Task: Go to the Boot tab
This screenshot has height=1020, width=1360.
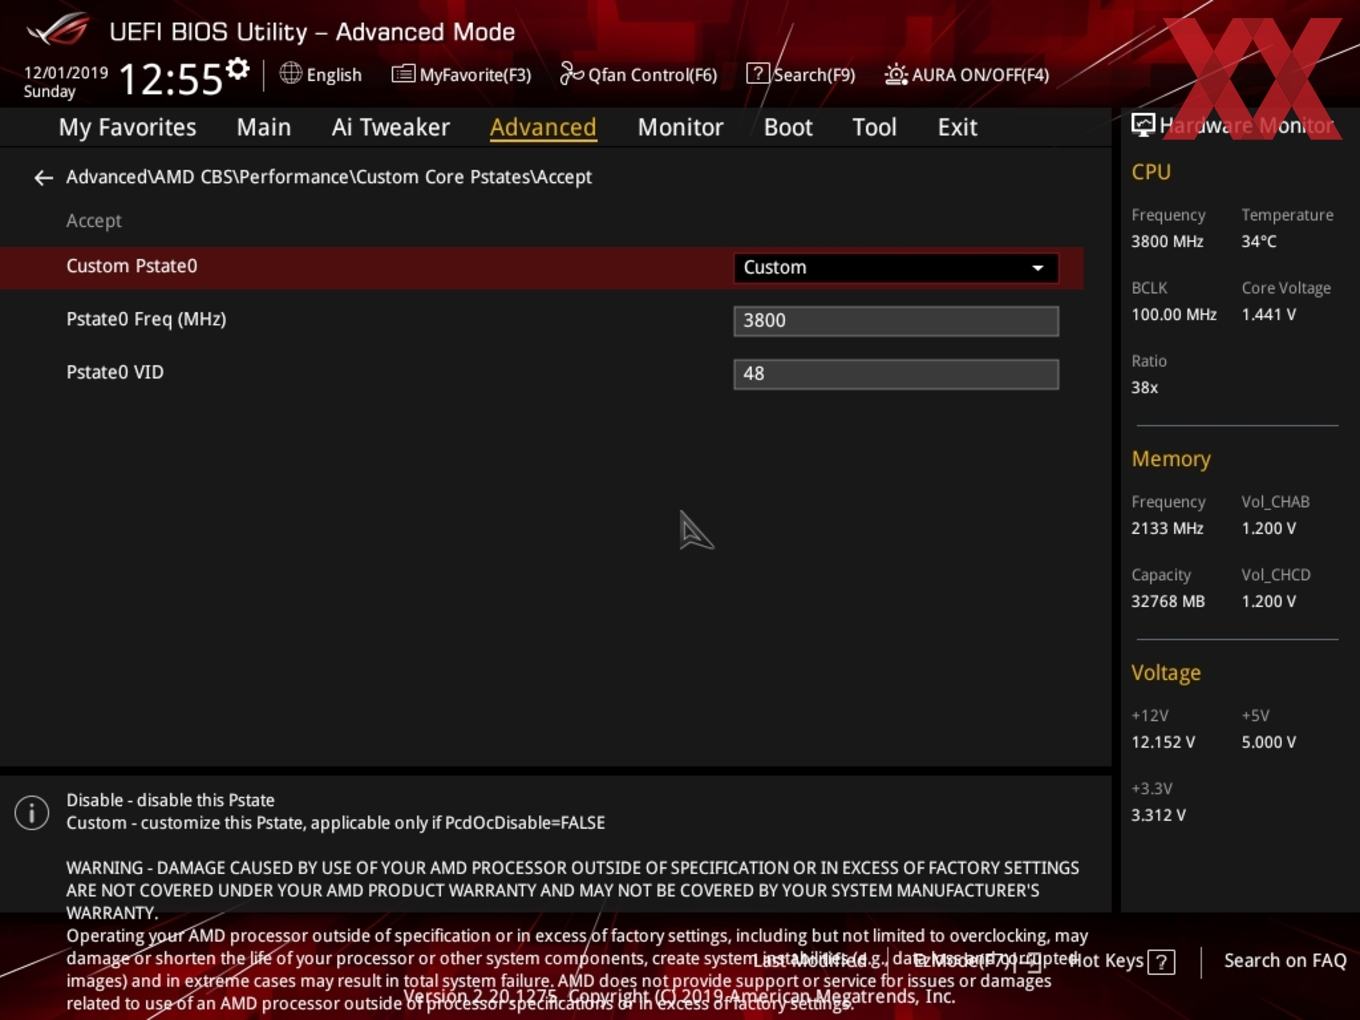Action: 788,127
